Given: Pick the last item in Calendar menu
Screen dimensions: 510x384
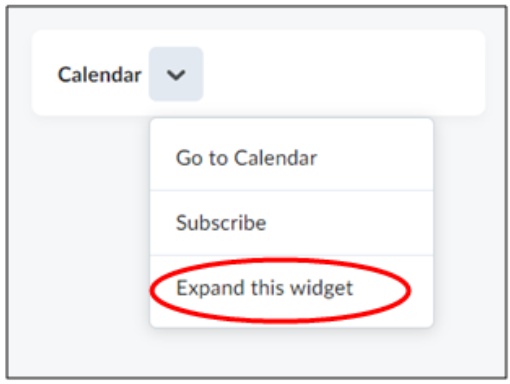Looking at the screenshot, I should click(291, 288).
